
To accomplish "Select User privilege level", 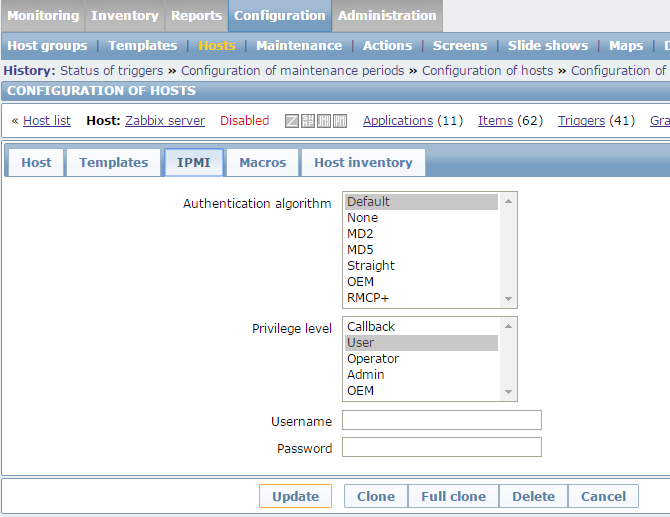I will (x=421, y=343).
